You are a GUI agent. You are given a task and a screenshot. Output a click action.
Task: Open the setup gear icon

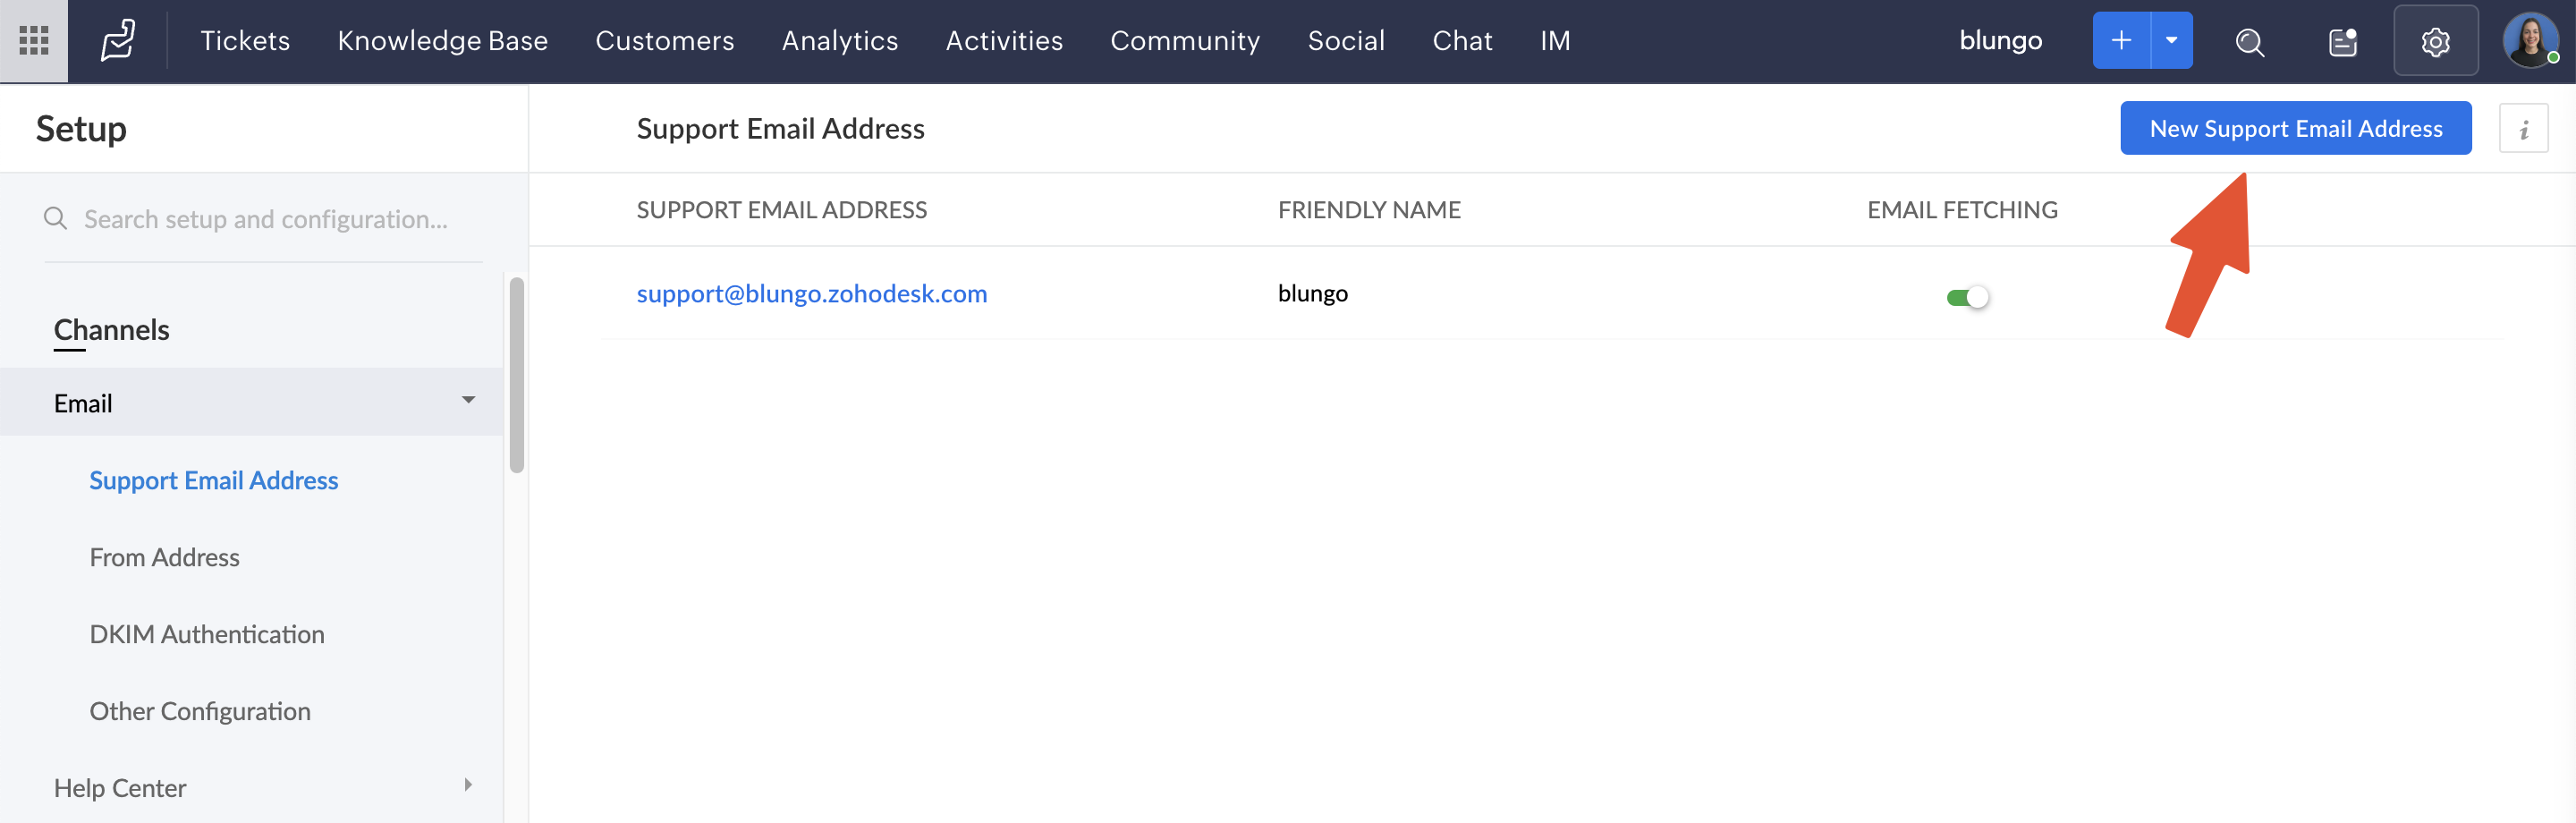point(2435,41)
